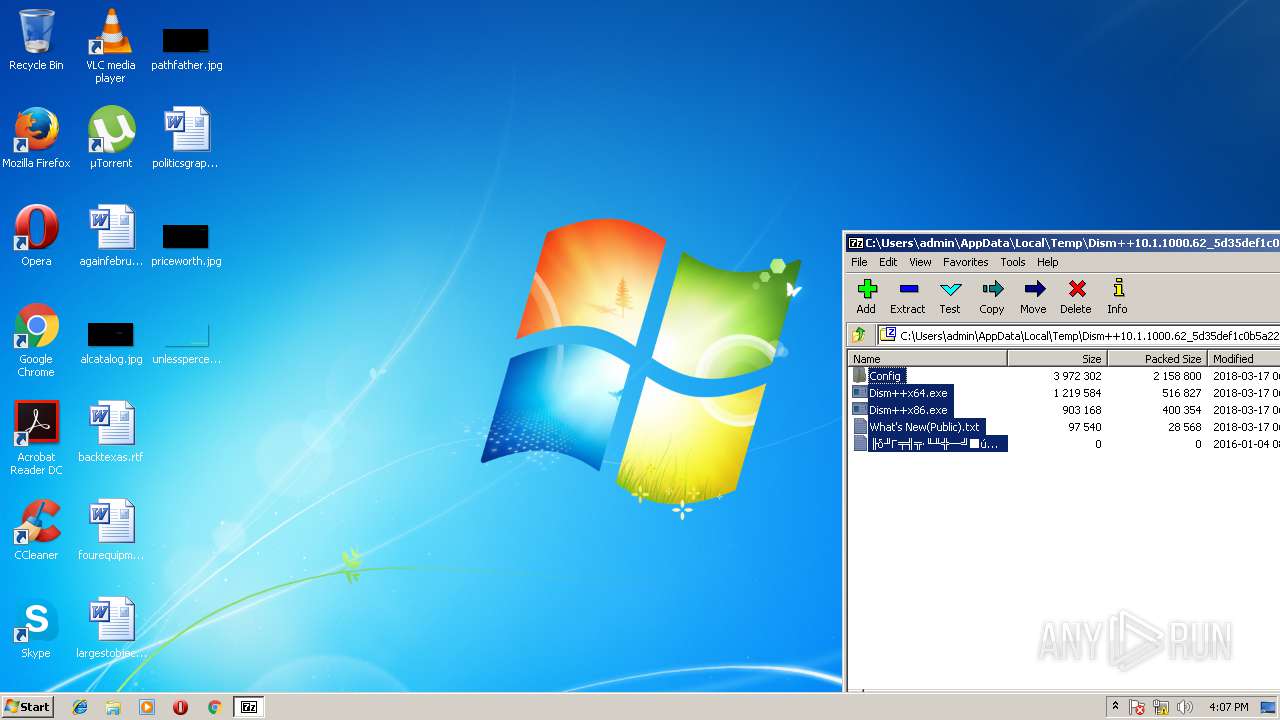Select backtexas.rtf on the desktop
Viewport: 1280px width, 720px height.
(110, 432)
